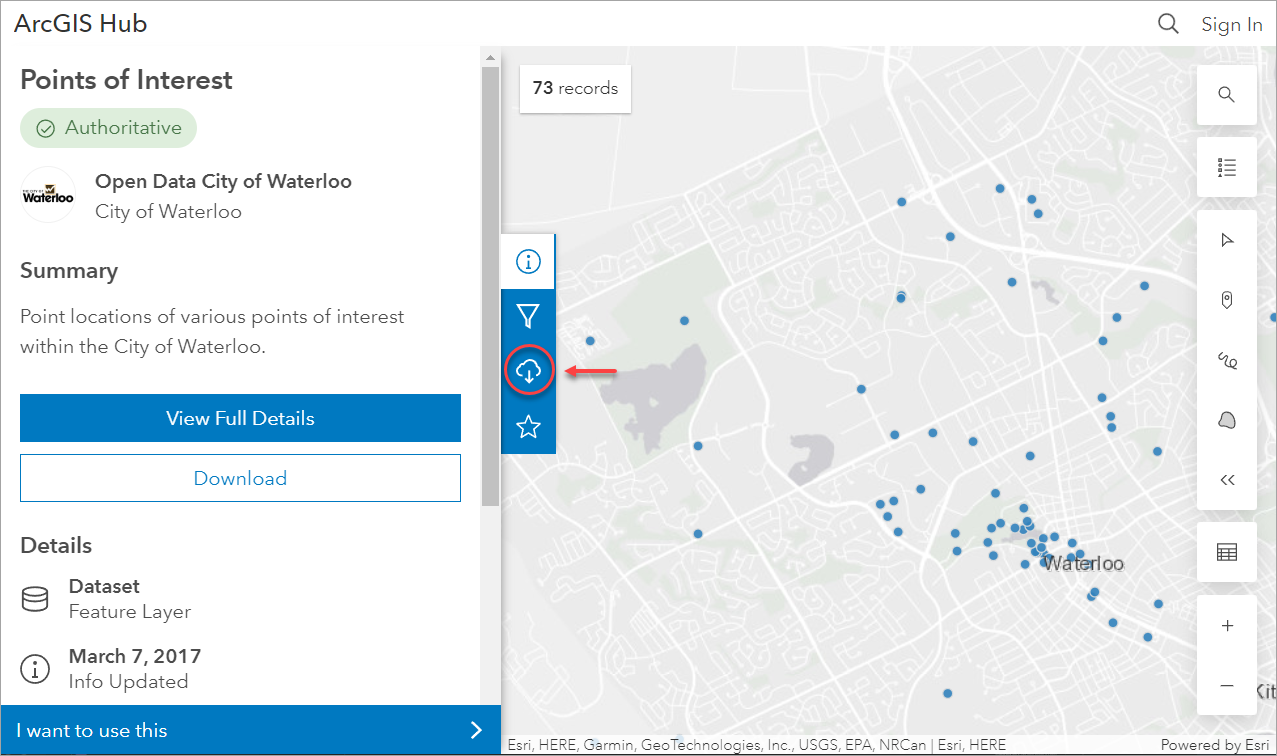Screen dimensions: 1277x756
Task: Zoom in with the map plus button
Action: (x=1227, y=626)
